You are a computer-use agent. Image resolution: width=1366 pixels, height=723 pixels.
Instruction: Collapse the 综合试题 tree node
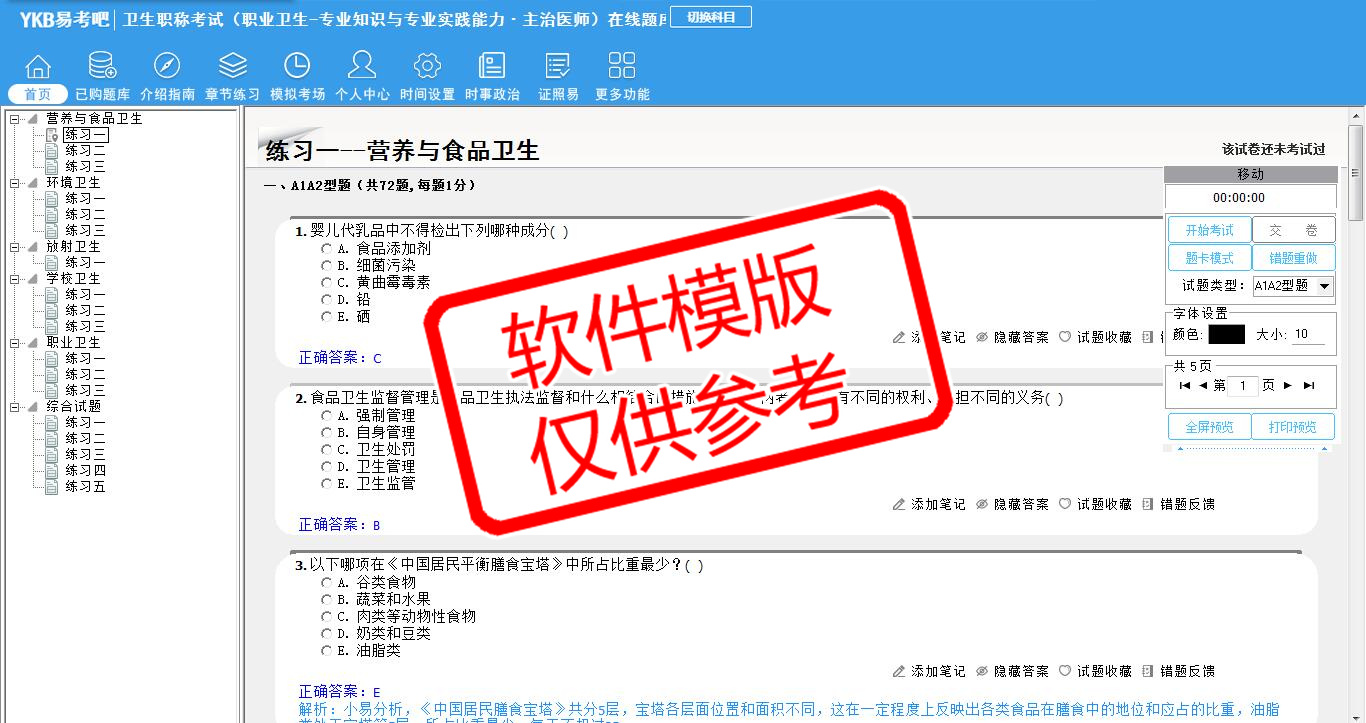(15, 406)
